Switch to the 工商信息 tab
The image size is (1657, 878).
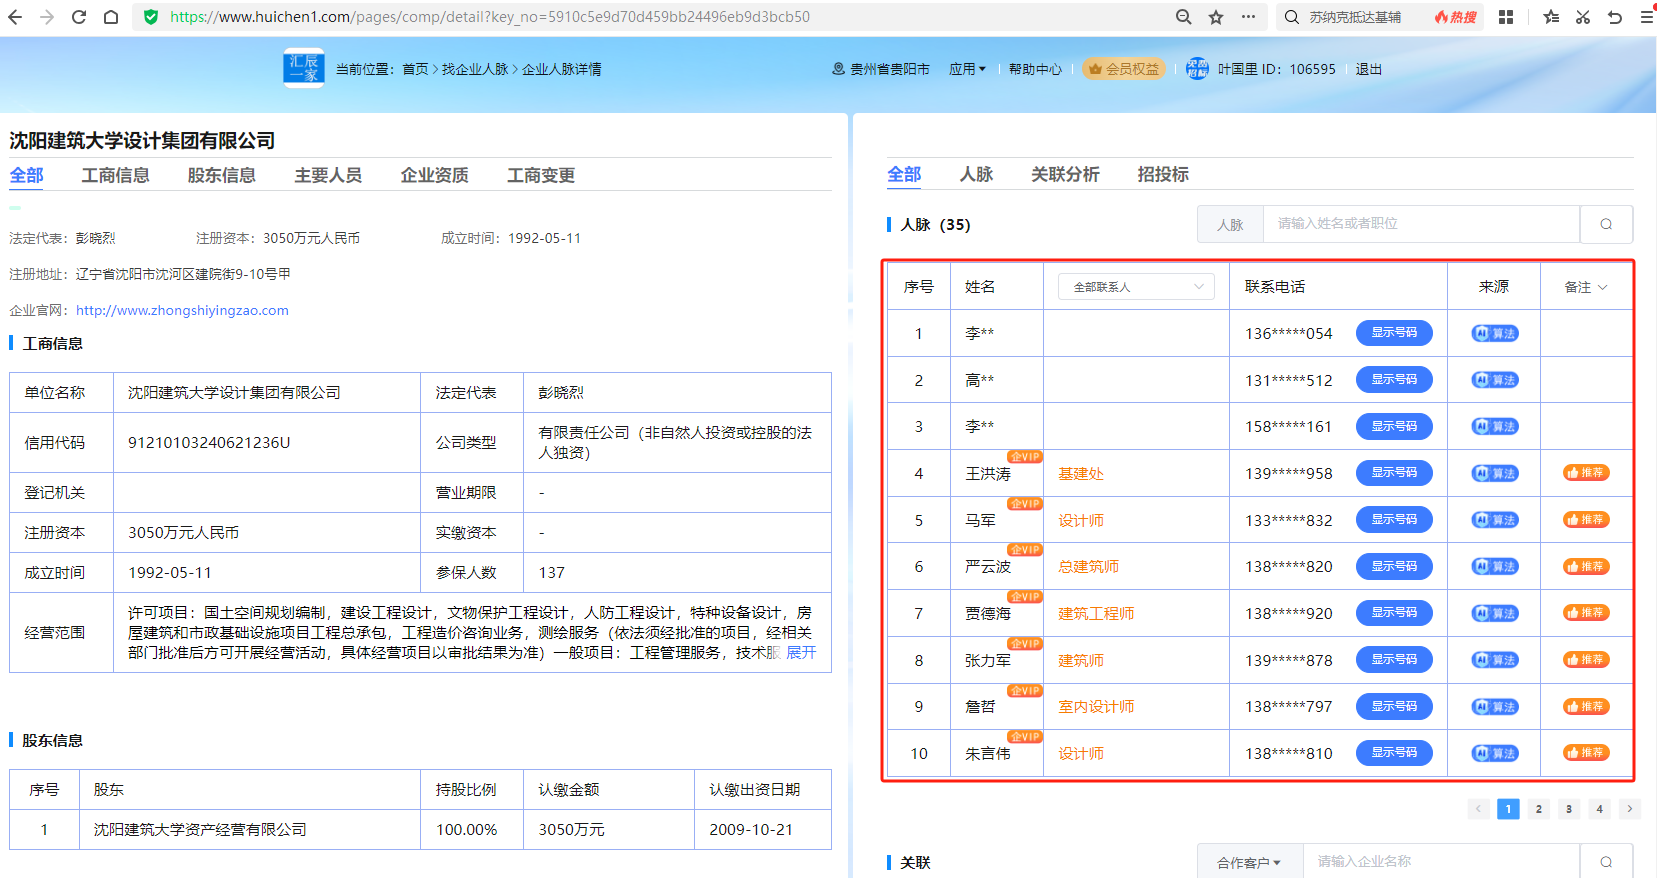(115, 175)
